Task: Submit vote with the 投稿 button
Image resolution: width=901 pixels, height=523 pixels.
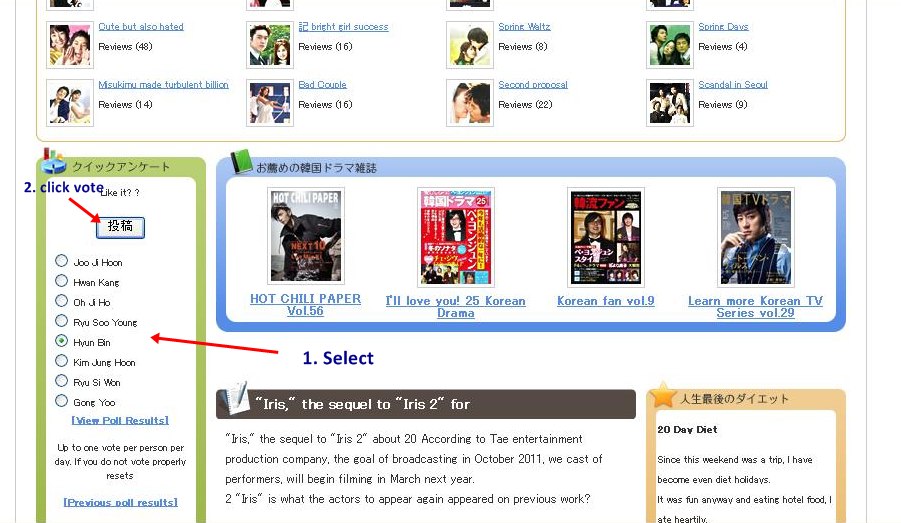Action: point(120,226)
